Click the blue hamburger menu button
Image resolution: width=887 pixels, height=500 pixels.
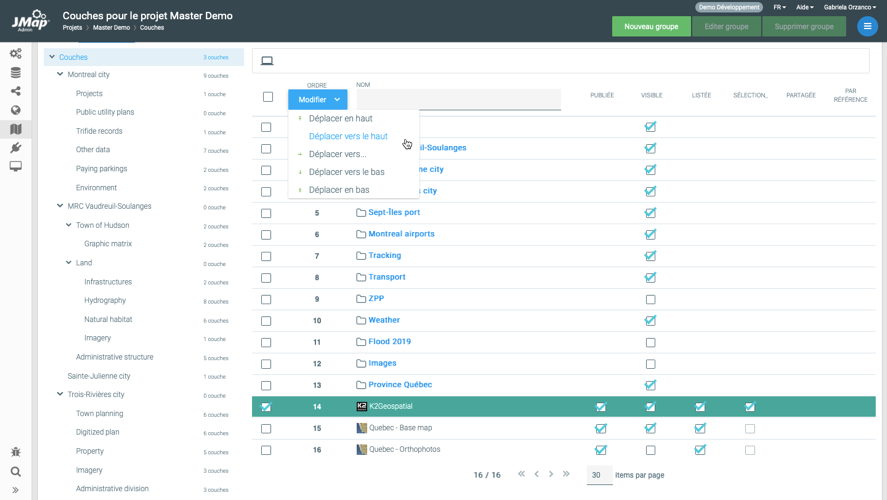click(x=867, y=27)
